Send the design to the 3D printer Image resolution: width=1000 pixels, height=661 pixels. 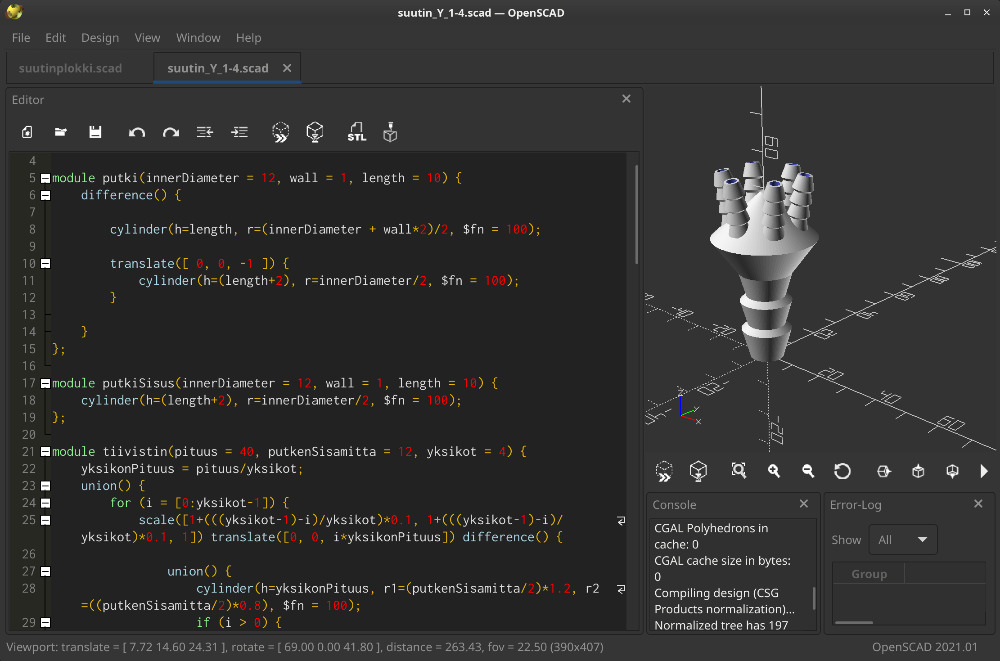point(390,131)
